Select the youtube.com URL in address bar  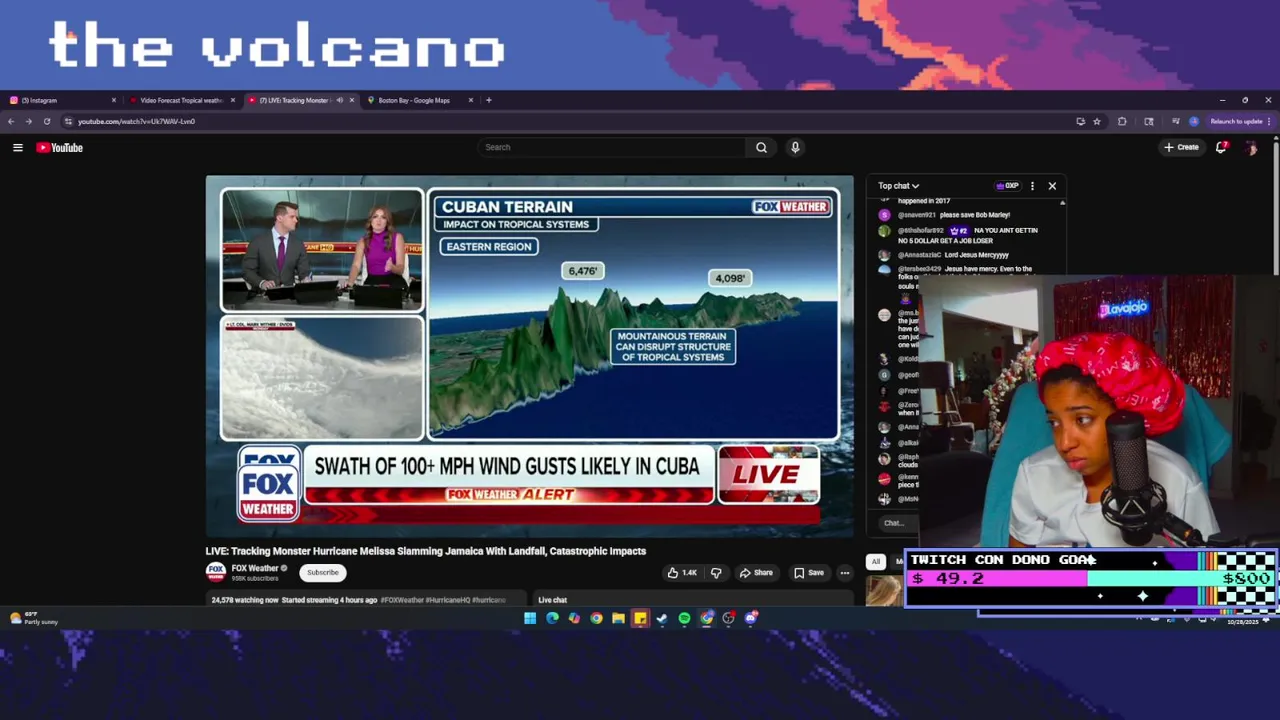coord(137,121)
